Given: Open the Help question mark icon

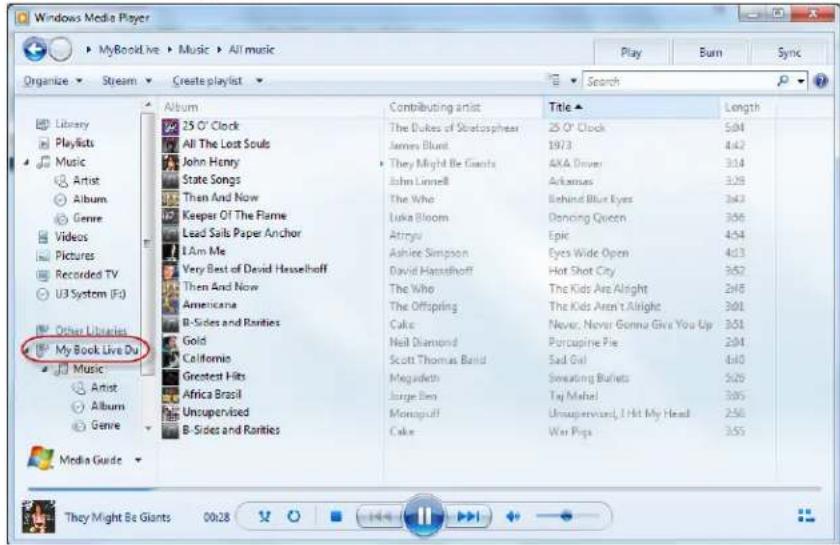Looking at the screenshot, I should click(820, 81).
